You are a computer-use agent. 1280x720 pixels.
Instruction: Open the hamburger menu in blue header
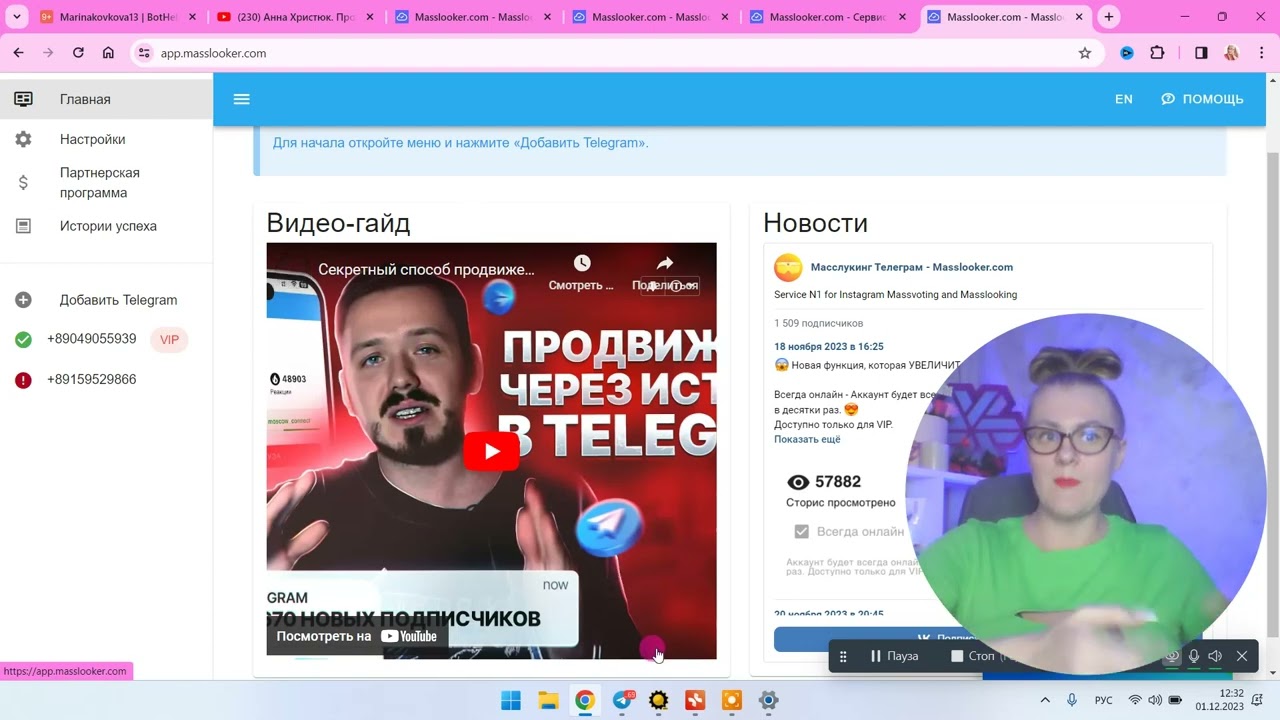(241, 99)
